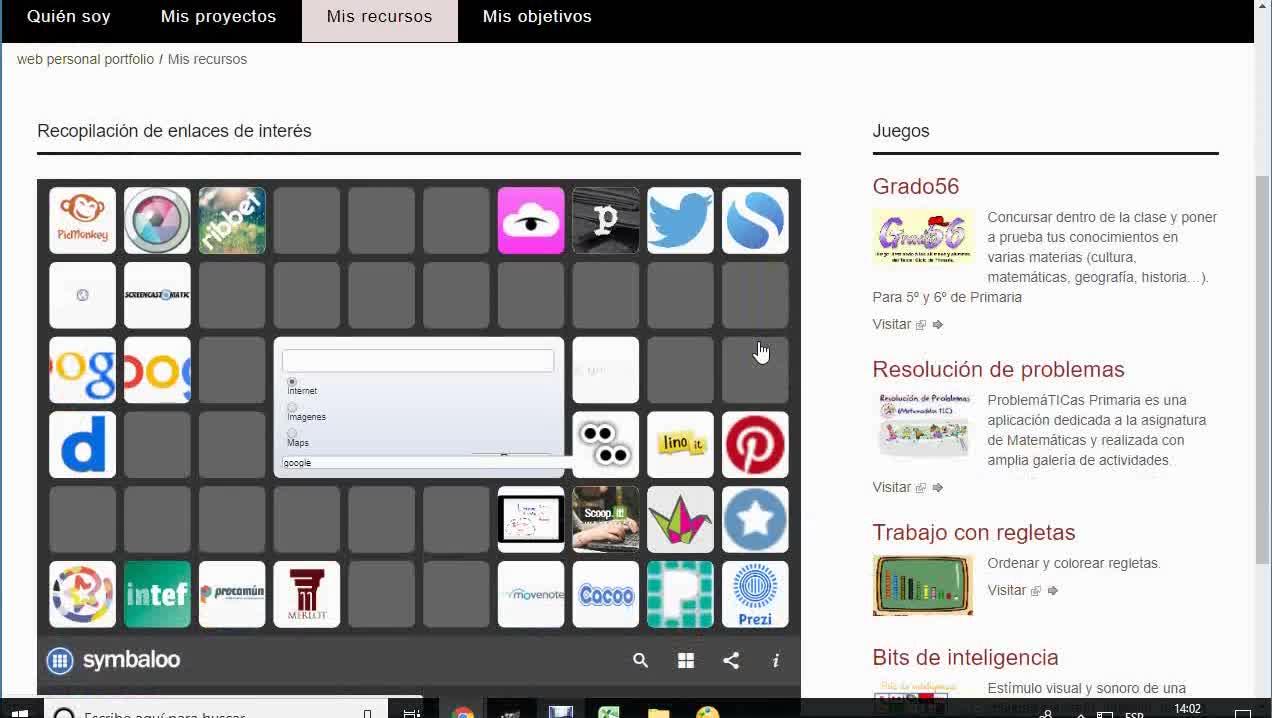Open the green pixelated P tile
Viewport: 1272px width, 718px height.
[680, 594]
